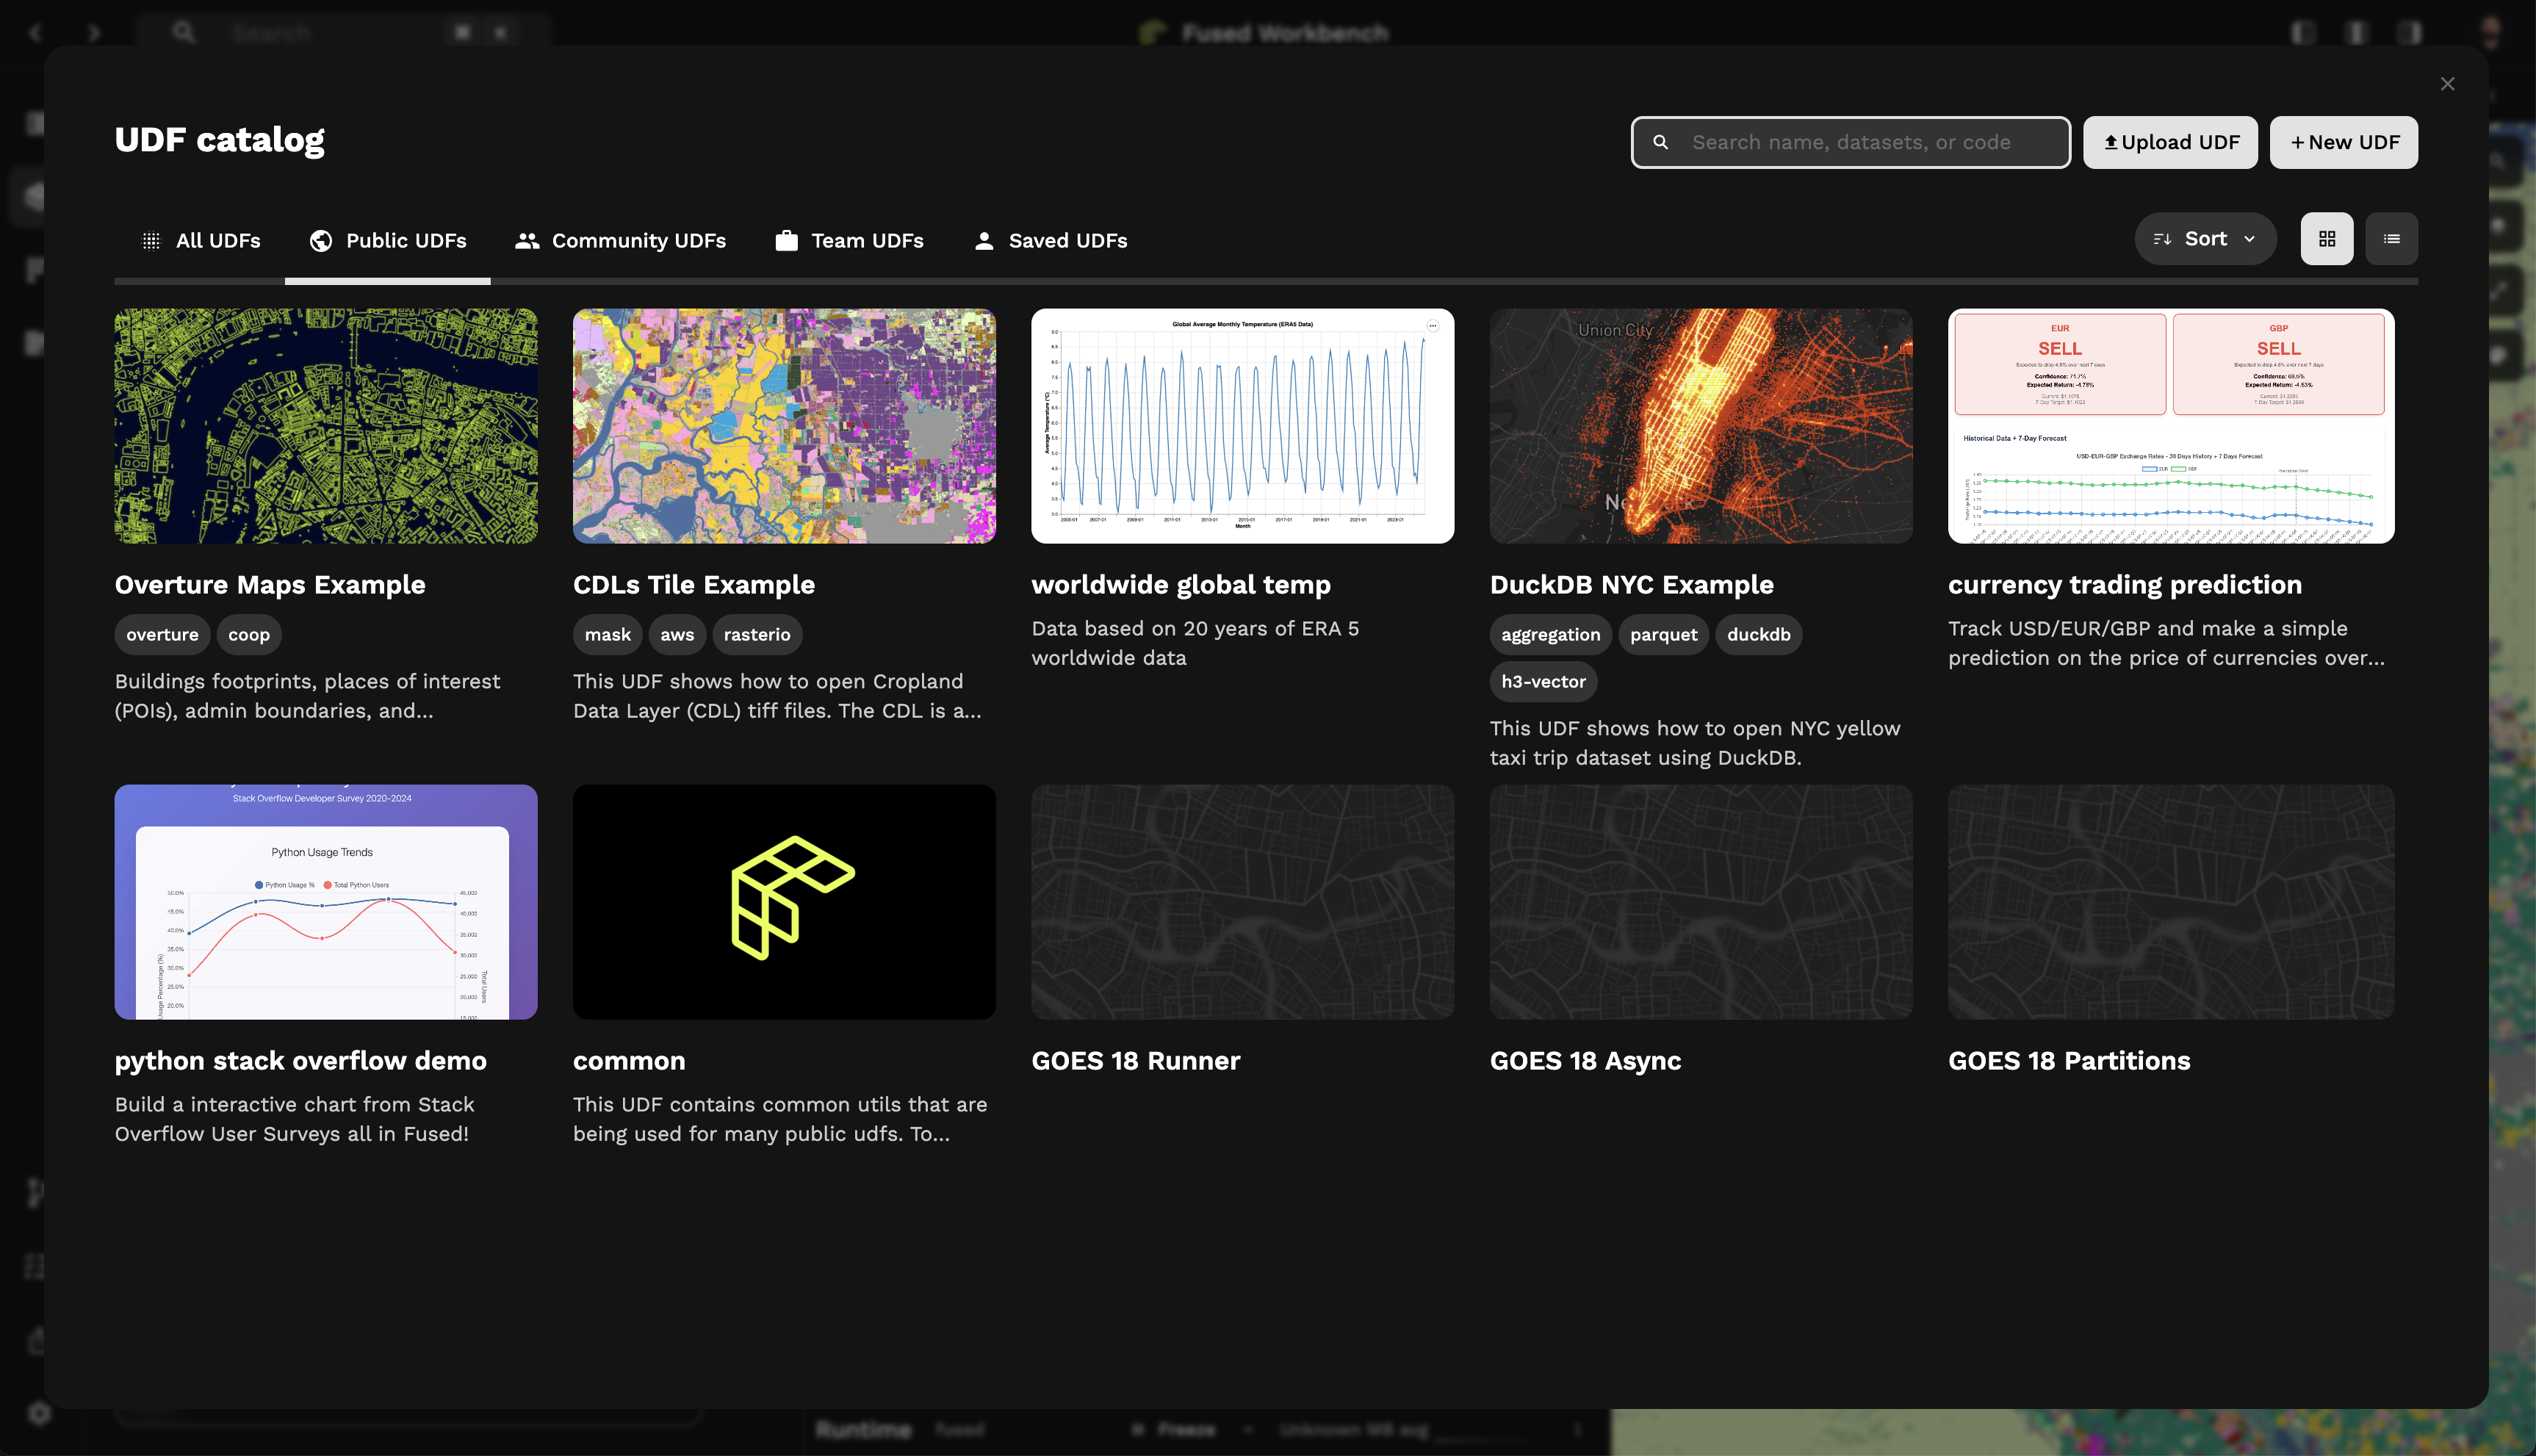This screenshot has height=1456, width=2536.
Task: Click the overture tag
Action: (x=162, y=635)
